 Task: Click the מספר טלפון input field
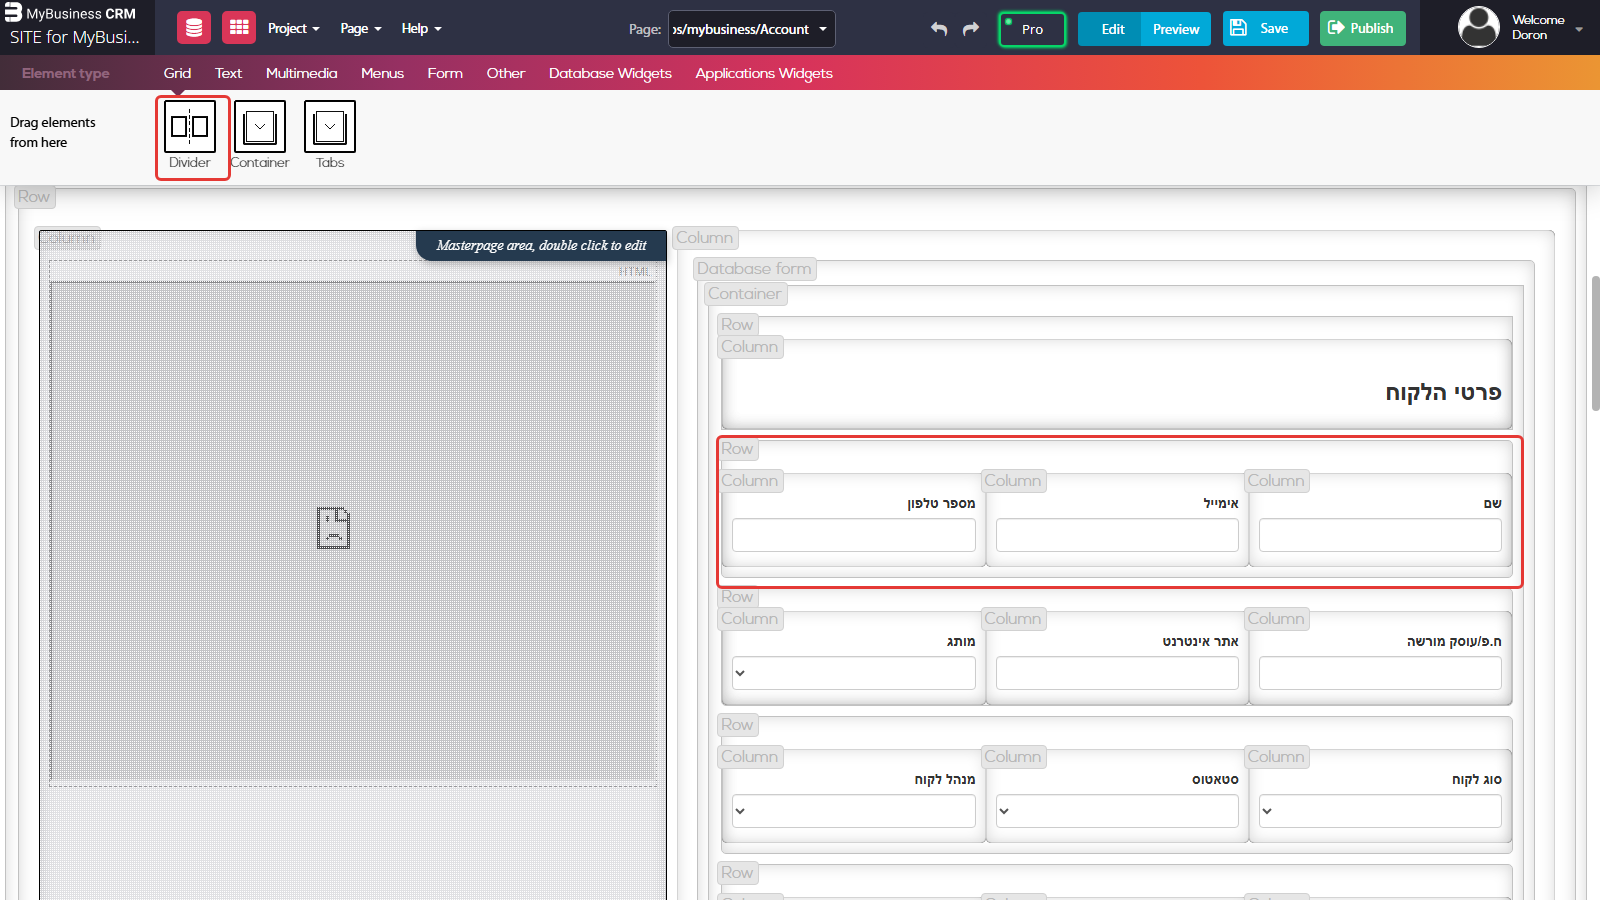(854, 535)
